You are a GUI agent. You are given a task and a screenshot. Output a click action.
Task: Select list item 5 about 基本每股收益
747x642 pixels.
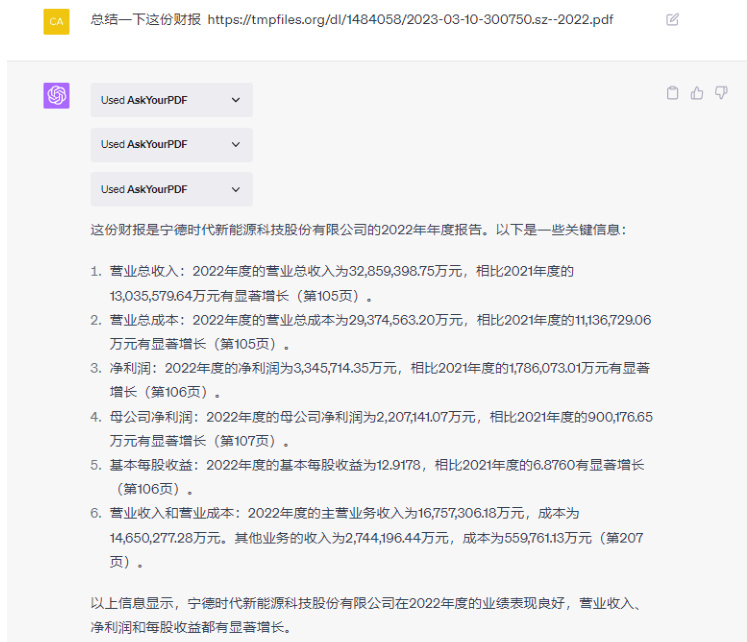pos(380,477)
